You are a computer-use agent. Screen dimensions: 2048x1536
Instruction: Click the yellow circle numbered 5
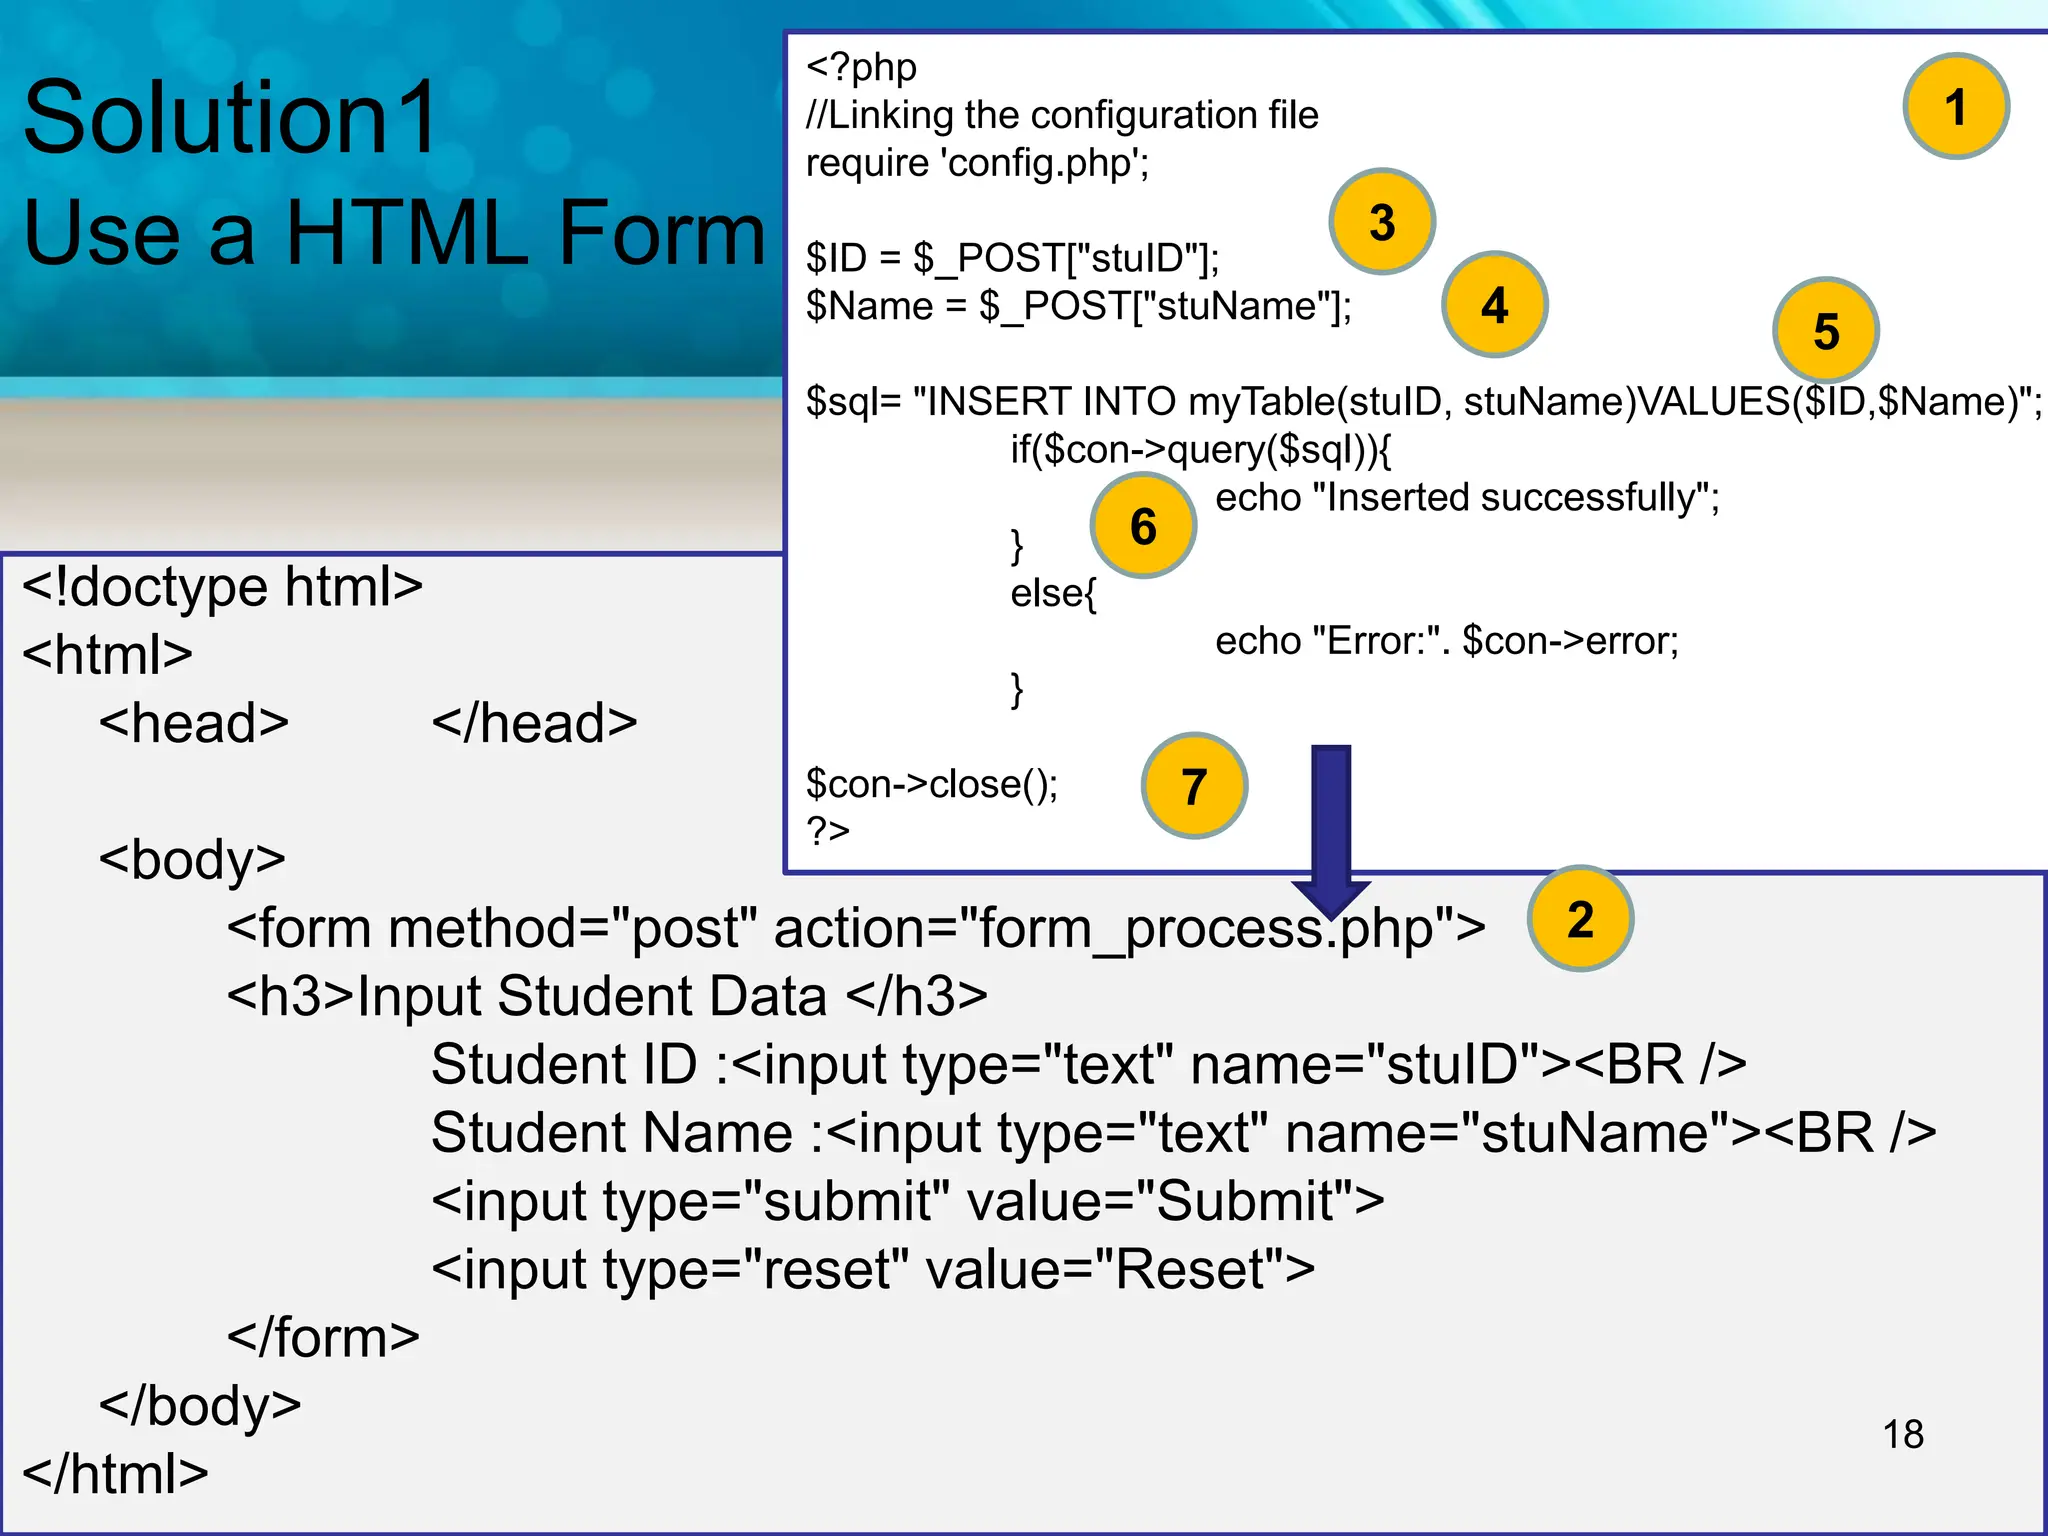[1825, 331]
